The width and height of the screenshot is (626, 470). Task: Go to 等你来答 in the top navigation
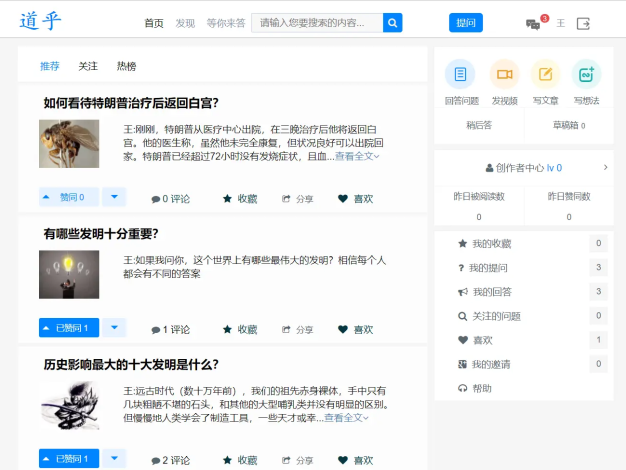click(226, 23)
